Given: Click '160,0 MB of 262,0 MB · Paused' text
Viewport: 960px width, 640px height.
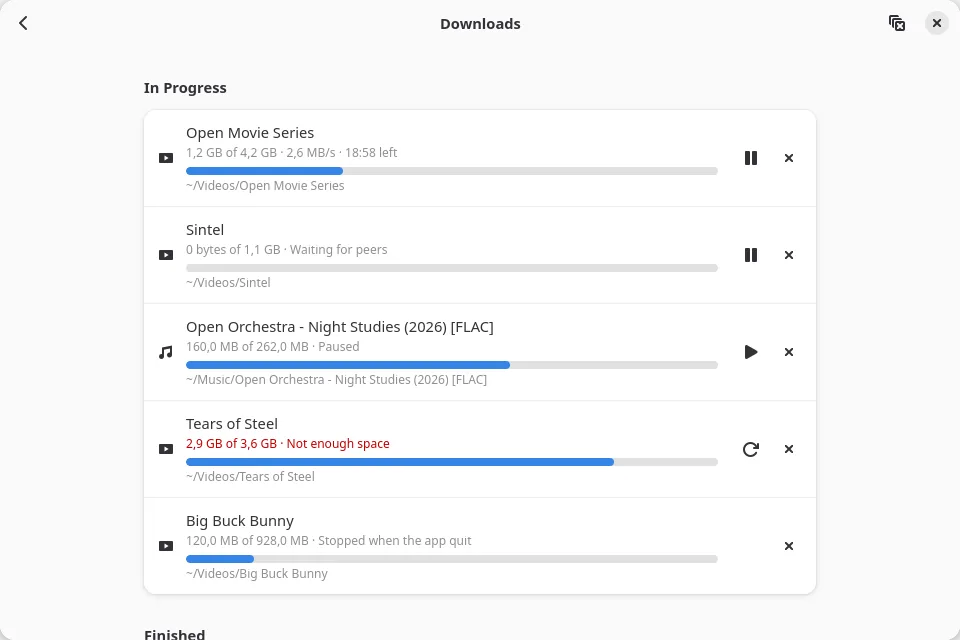Looking at the screenshot, I should coord(272,347).
